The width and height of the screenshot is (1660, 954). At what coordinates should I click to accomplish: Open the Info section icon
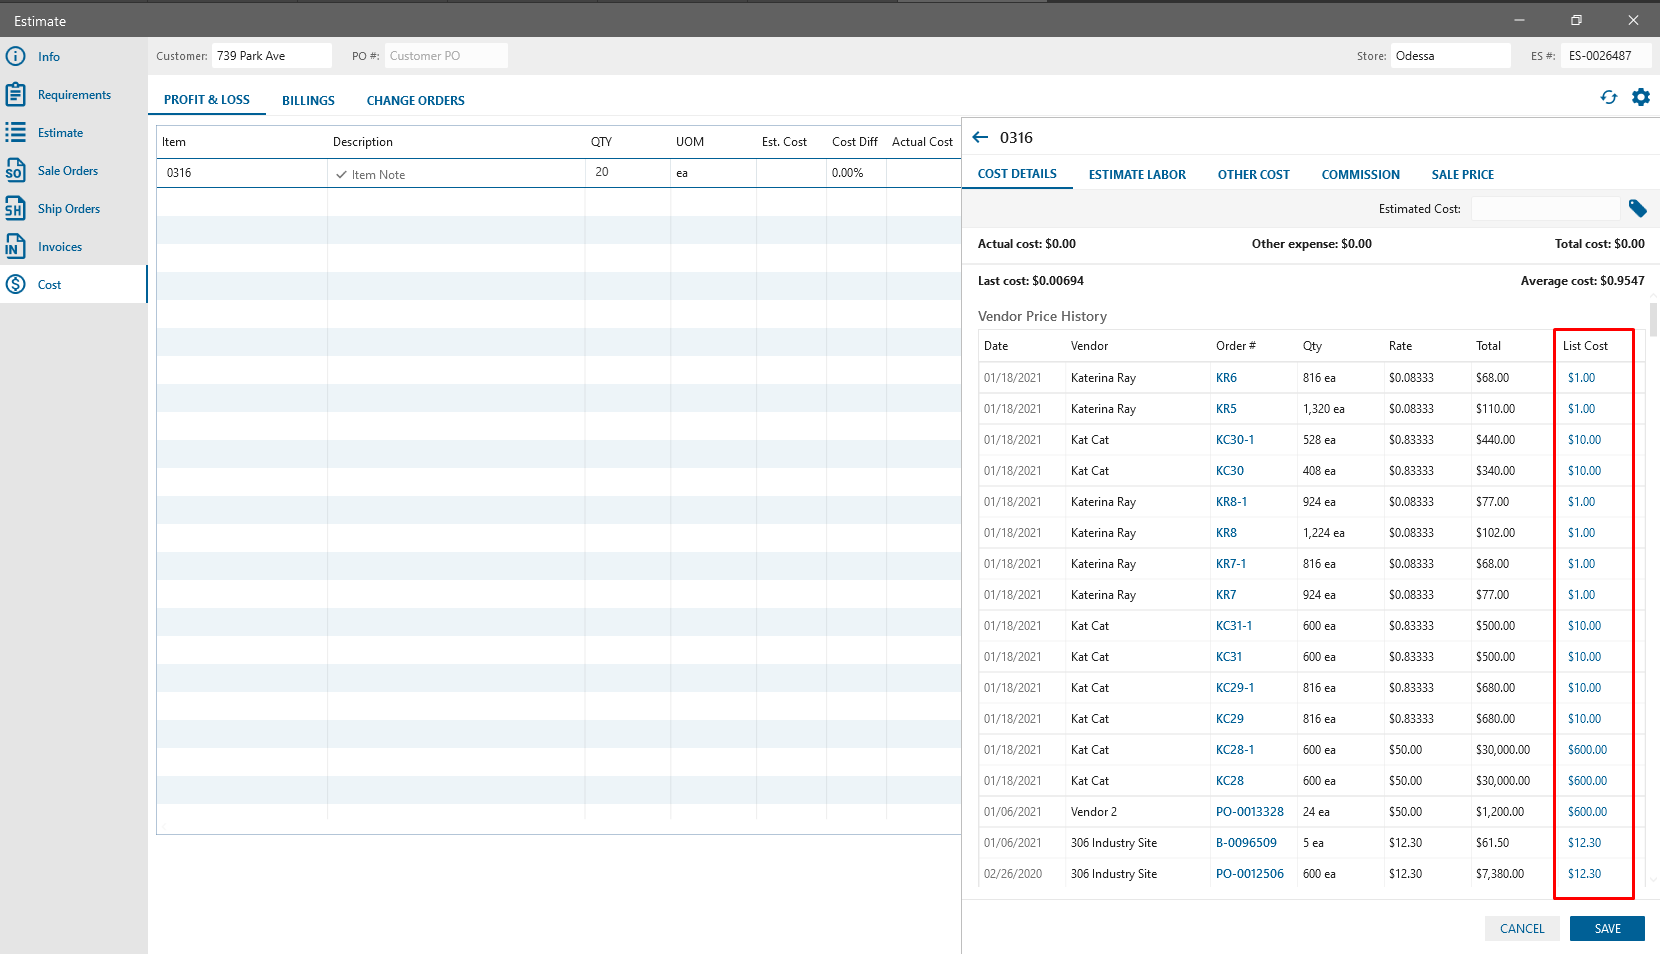pyautogui.click(x=16, y=57)
